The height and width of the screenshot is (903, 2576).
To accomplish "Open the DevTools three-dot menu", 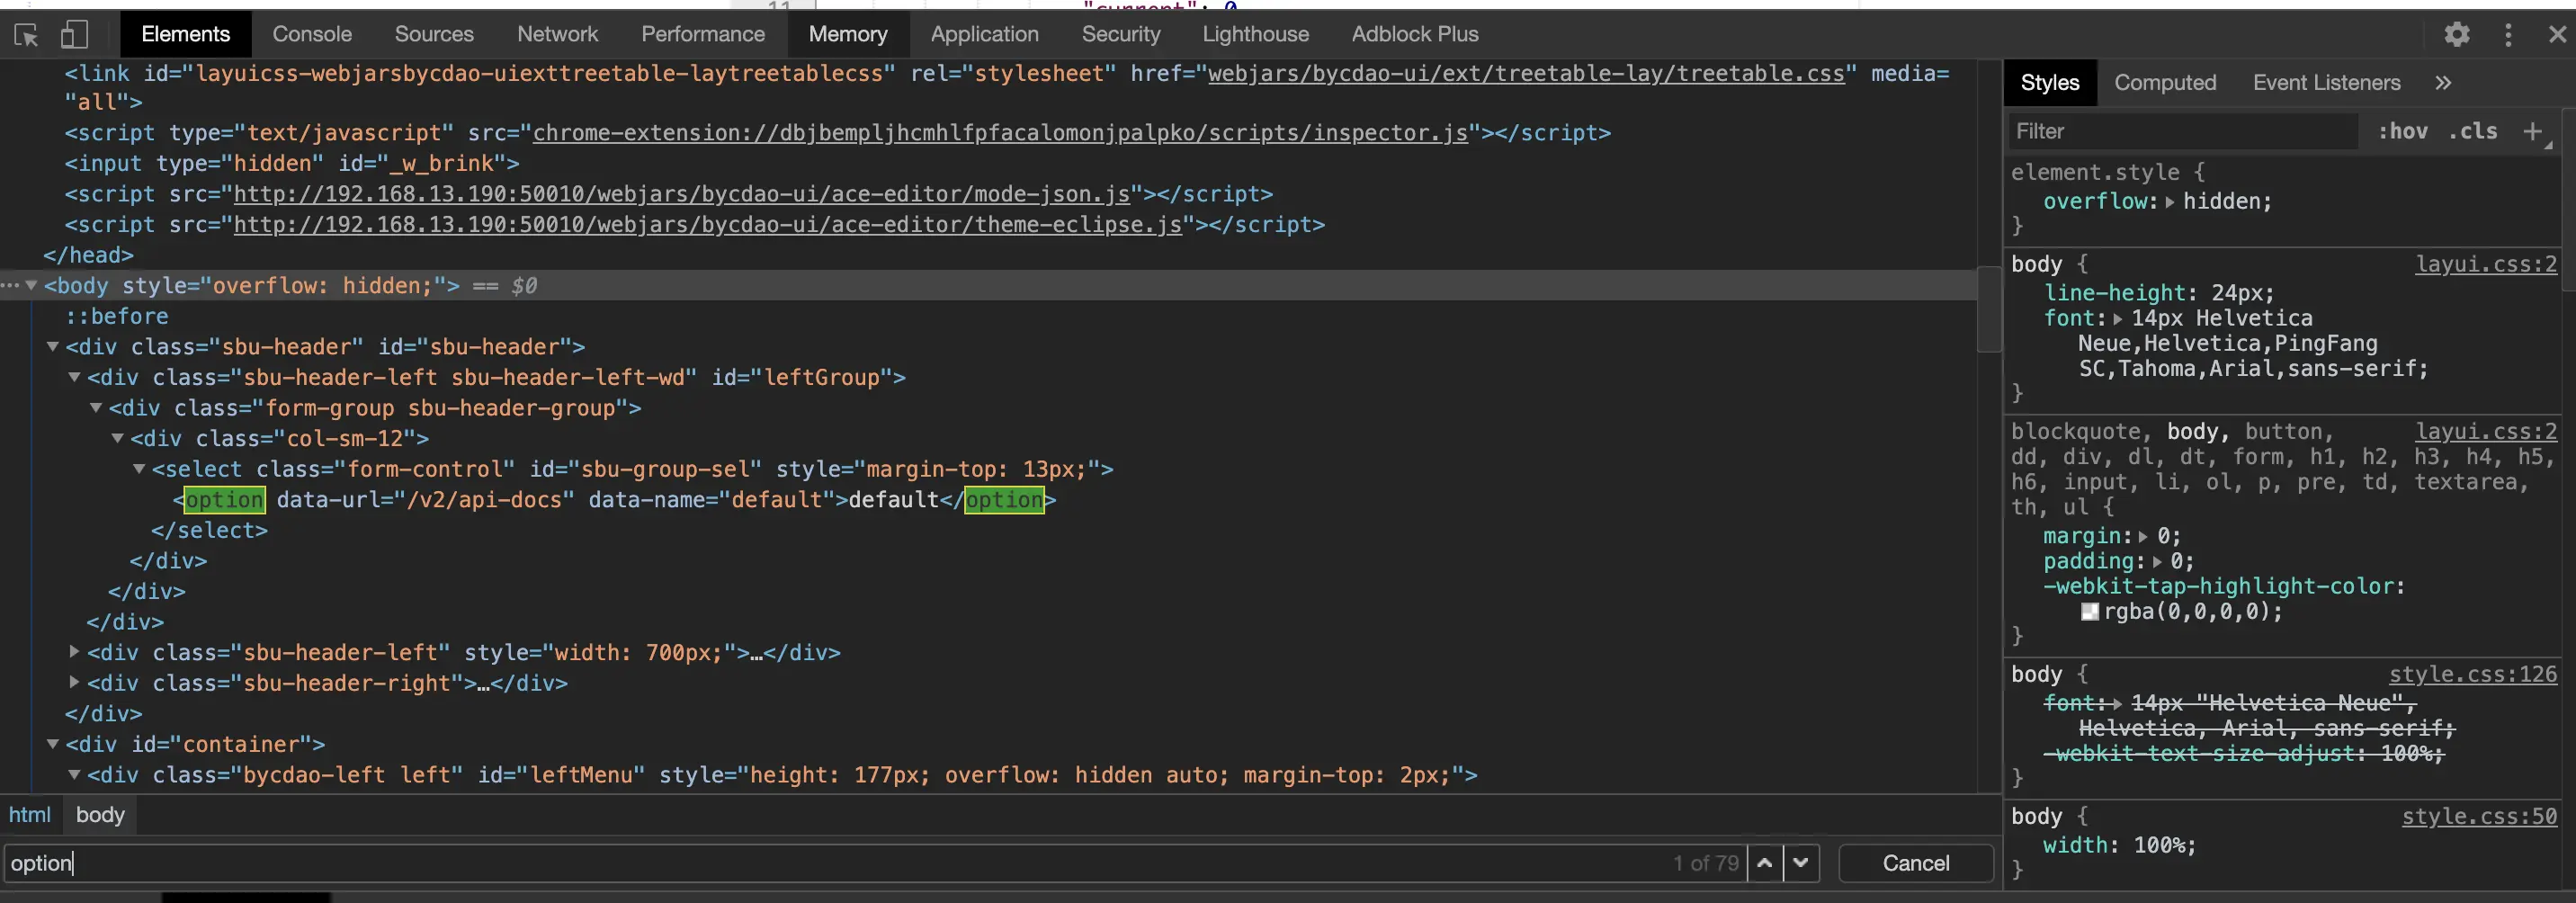I will tap(2508, 35).
